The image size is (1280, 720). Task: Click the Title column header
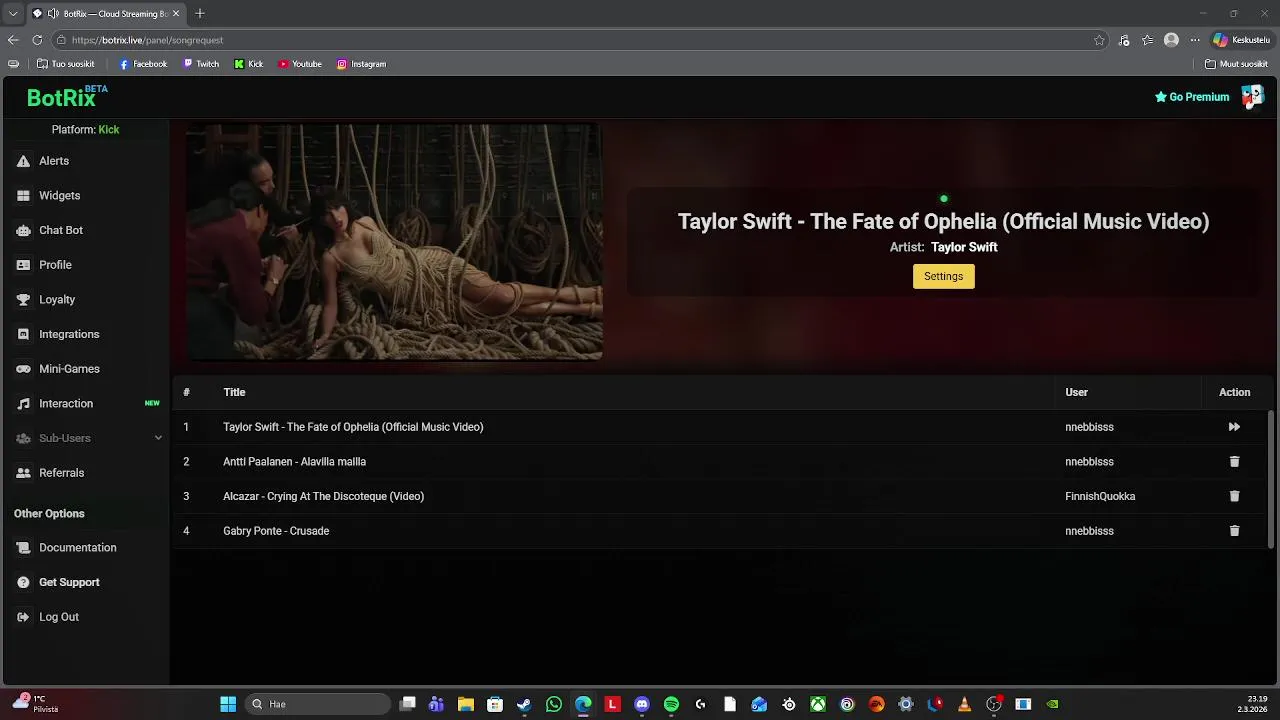coord(234,392)
